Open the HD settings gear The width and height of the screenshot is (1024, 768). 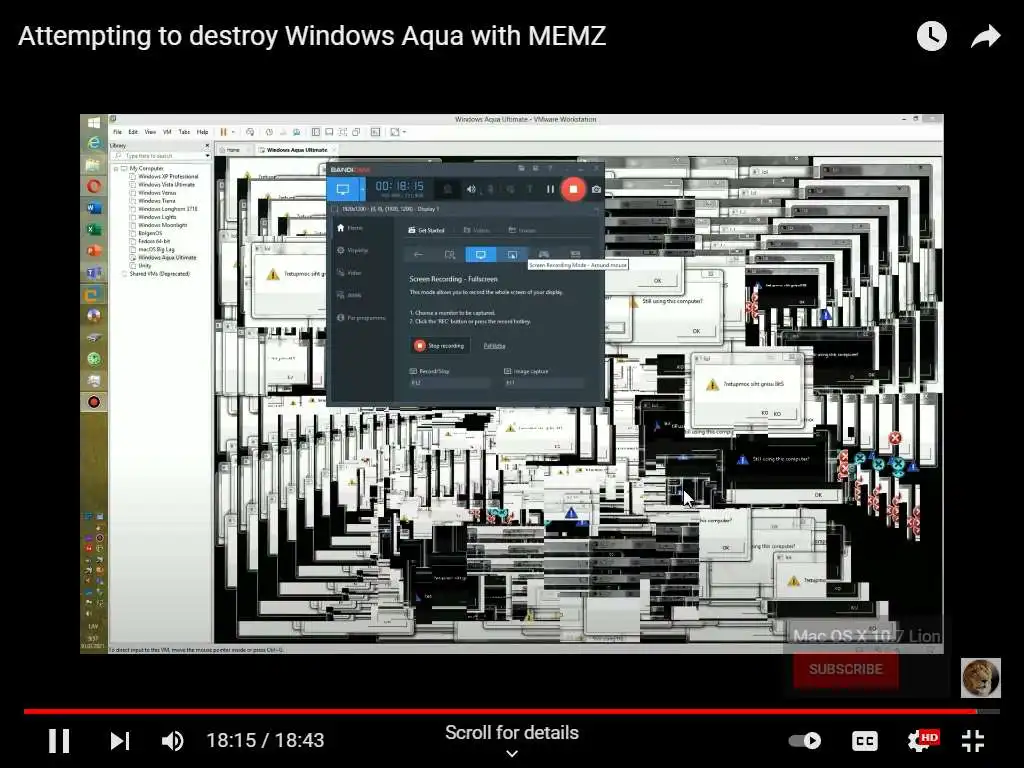tap(922, 741)
